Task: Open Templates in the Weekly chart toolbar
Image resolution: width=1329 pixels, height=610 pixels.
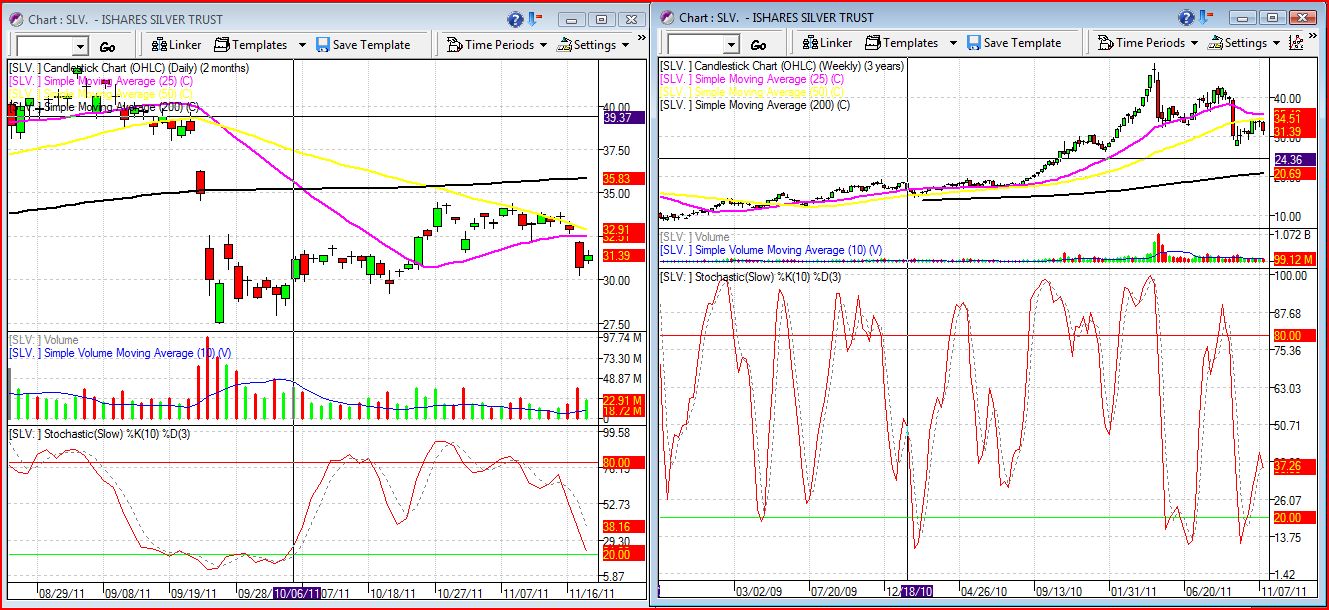Action: pos(901,43)
